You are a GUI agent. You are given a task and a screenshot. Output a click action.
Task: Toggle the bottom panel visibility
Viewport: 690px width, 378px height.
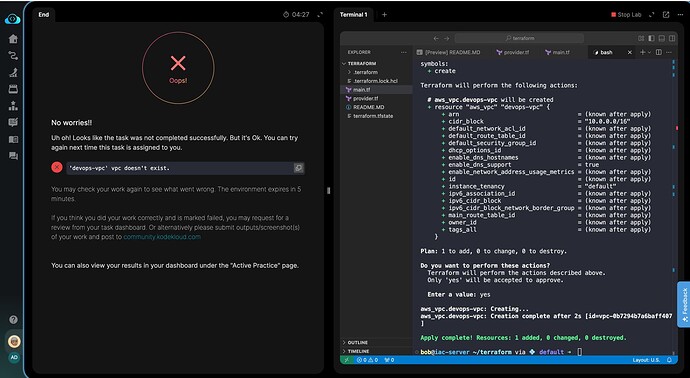662,38
